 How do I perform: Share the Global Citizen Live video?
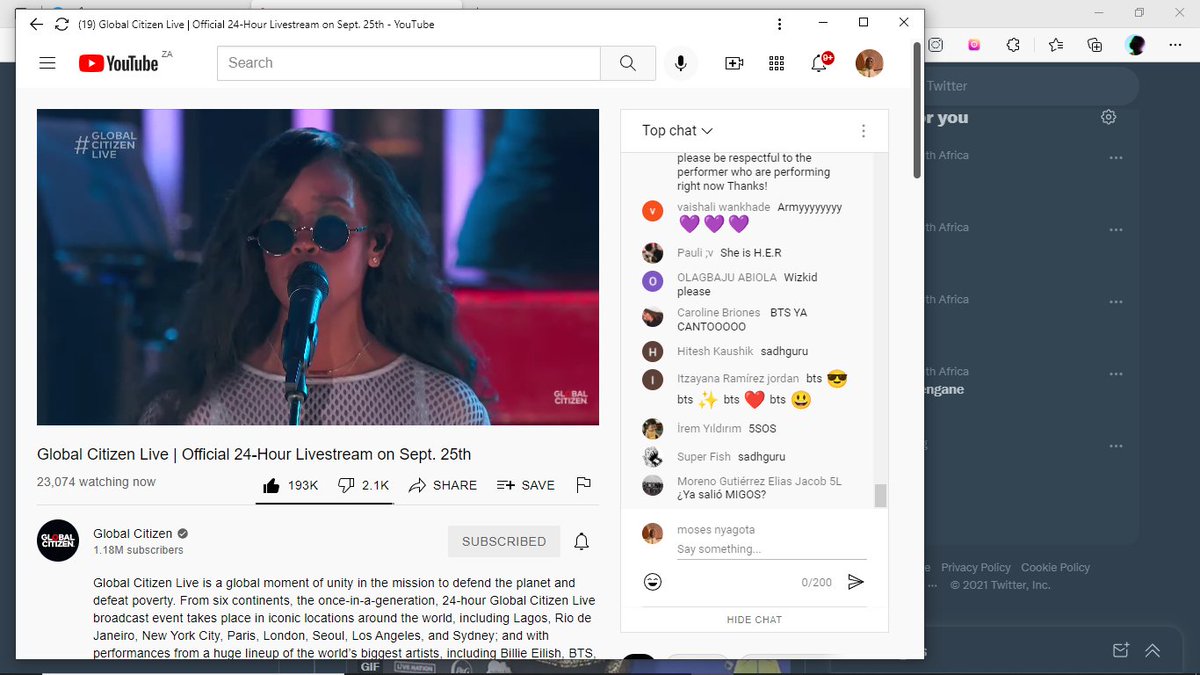point(443,485)
